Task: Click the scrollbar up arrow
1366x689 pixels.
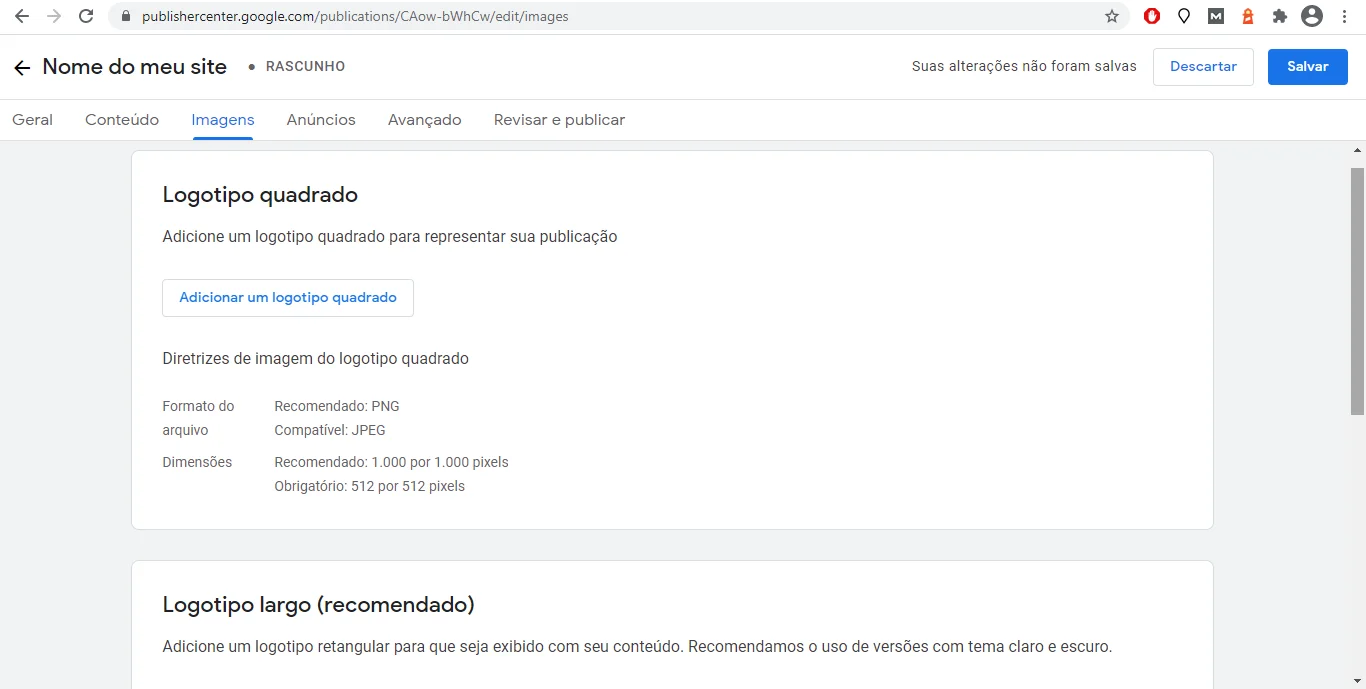Action: [x=1357, y=150]
